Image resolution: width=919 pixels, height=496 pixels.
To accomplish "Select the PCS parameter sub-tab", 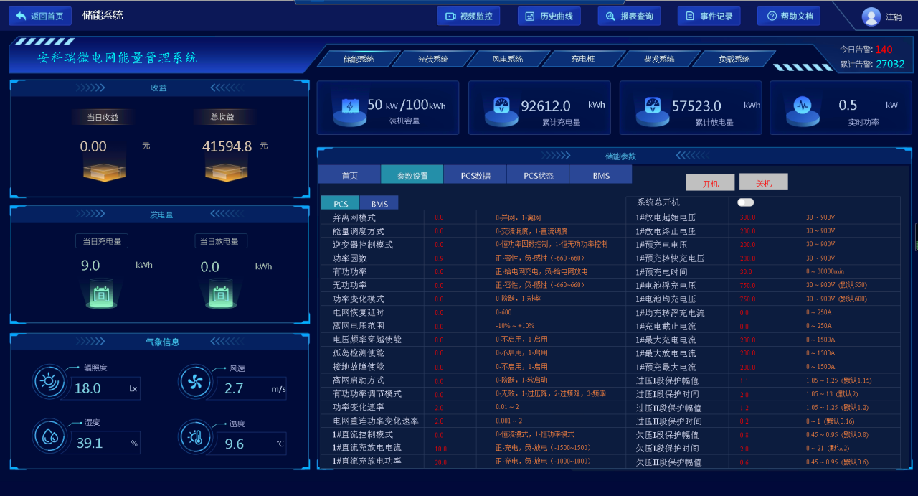I will point(341,203).
